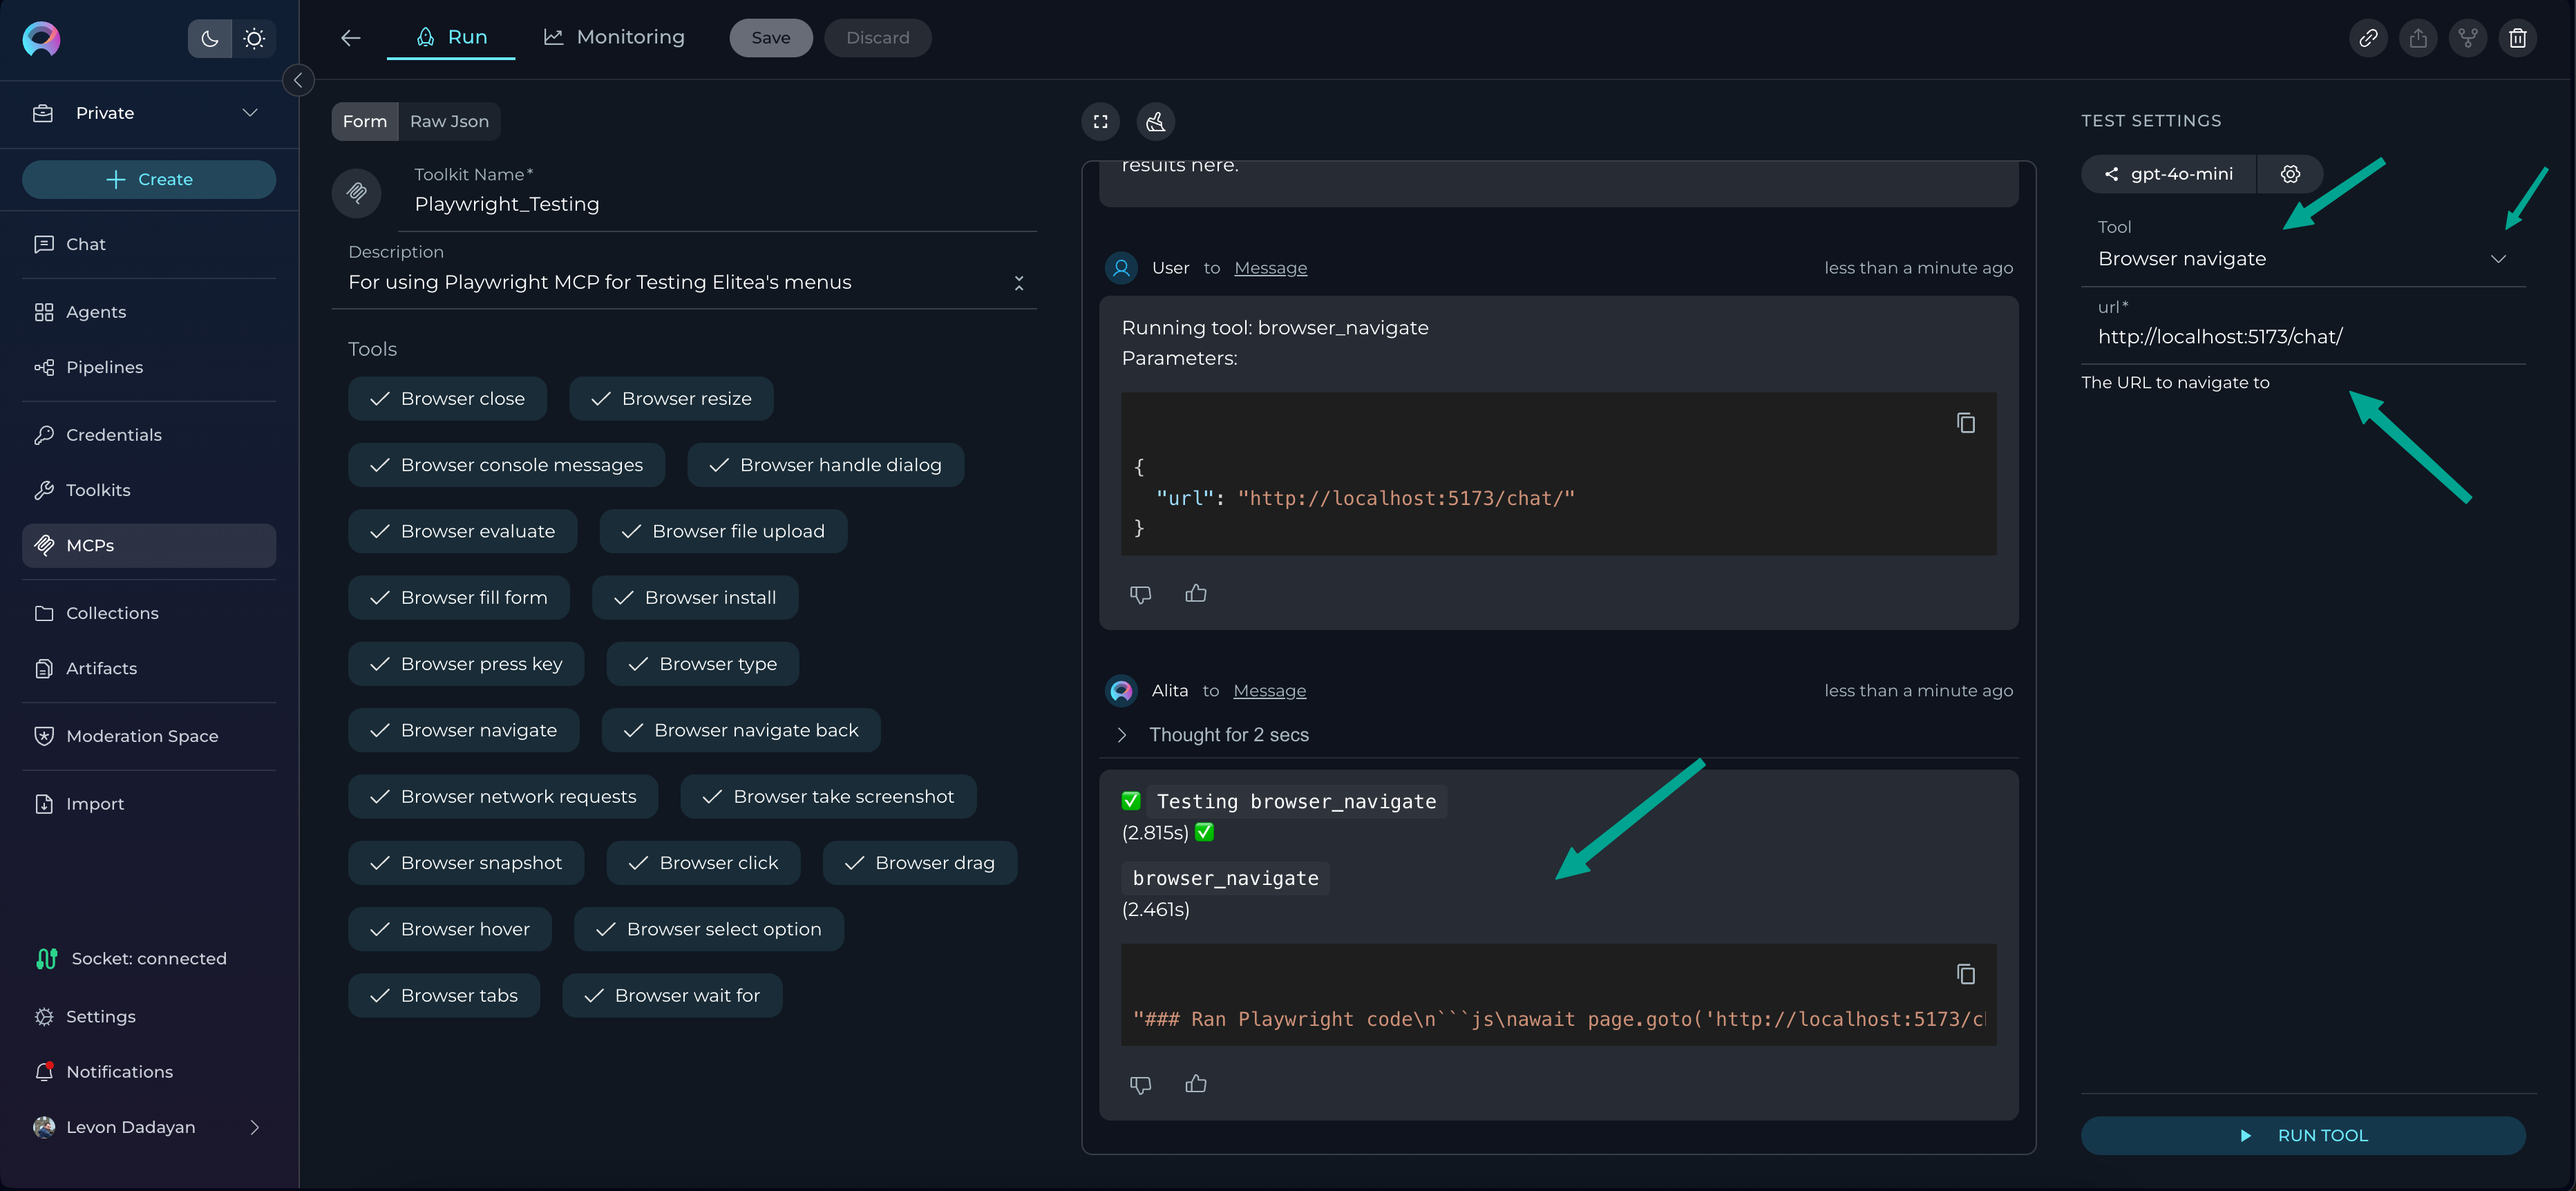Go to Chat in sidebar

(x=149, y=244)
